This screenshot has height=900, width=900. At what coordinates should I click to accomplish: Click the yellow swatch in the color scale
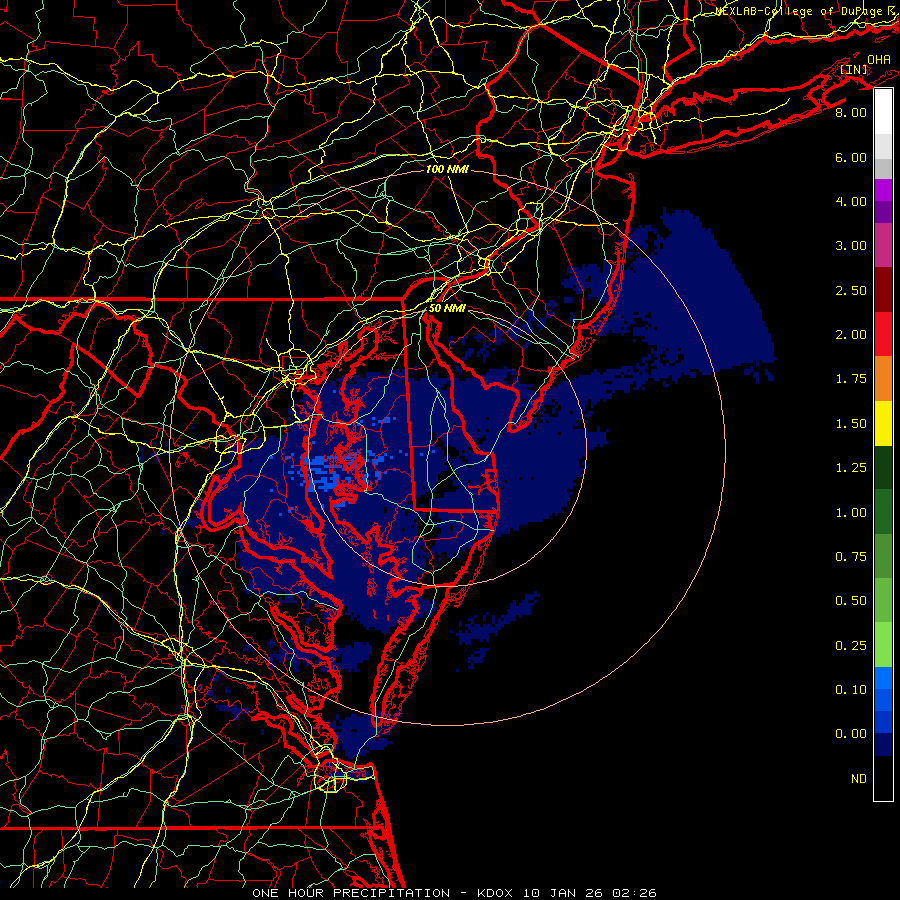point(883,423)
